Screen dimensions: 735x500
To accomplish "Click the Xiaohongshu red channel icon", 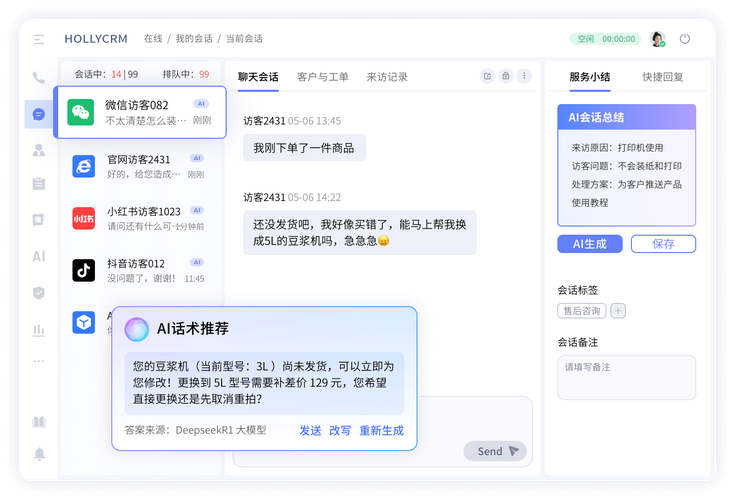I will (x=84, y=218).
